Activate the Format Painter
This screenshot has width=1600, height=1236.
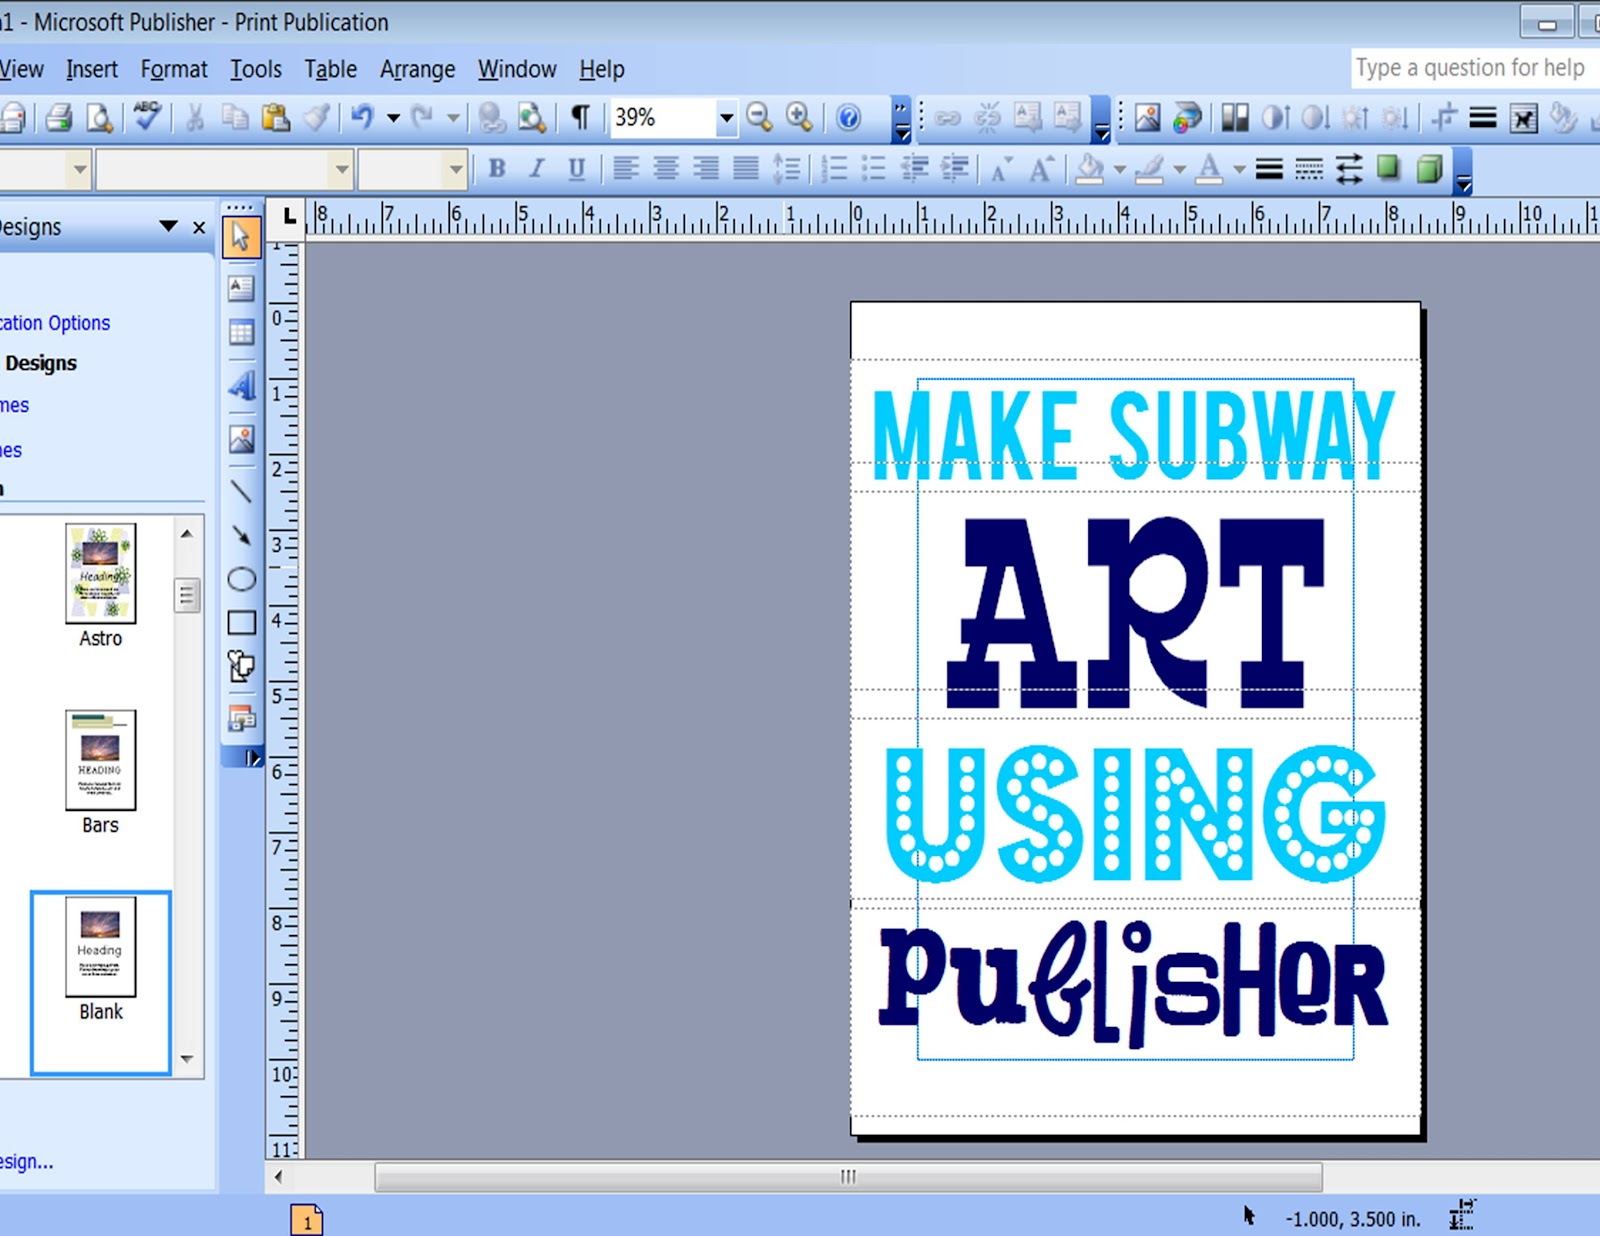(x=315, y=118)
